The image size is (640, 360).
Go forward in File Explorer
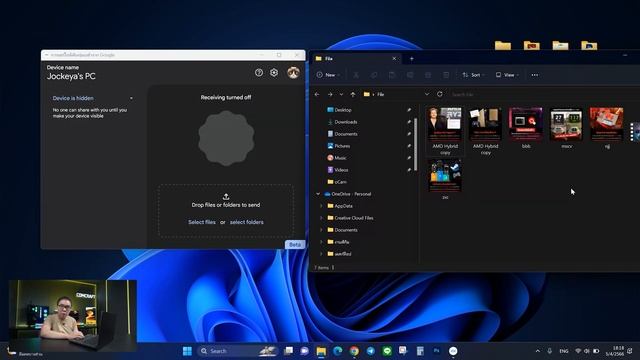coord(330,94)
